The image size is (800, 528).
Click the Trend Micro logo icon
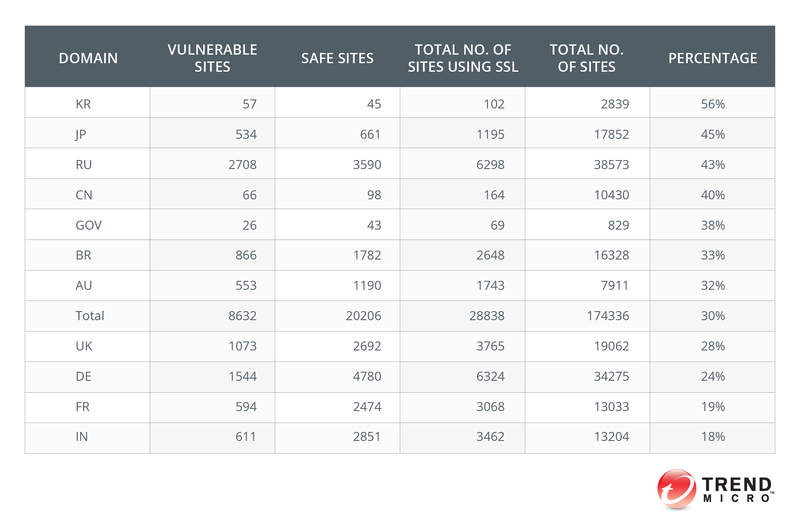[676, 489]
